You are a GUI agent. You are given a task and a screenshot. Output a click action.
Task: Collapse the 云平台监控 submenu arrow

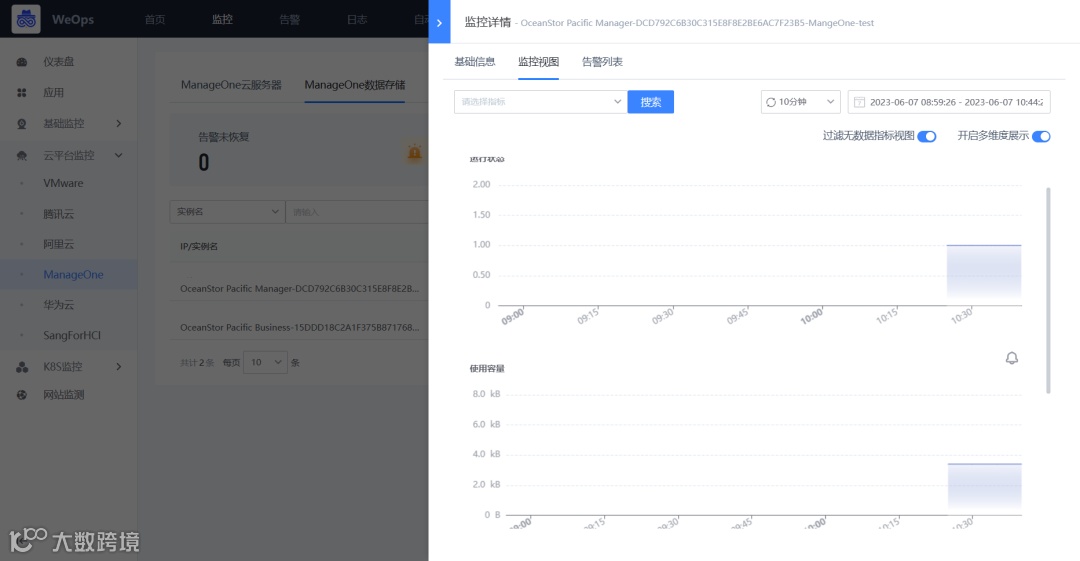pos(119,155)
